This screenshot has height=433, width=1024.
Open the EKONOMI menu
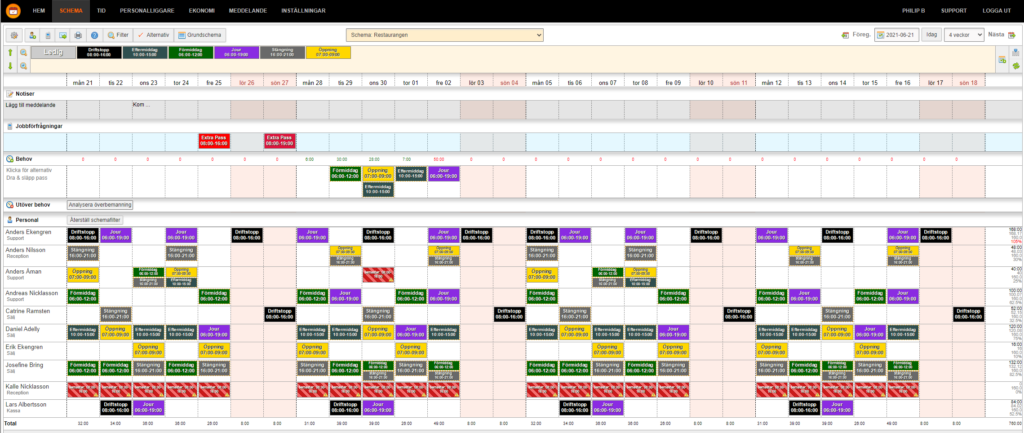click(201, 11)
